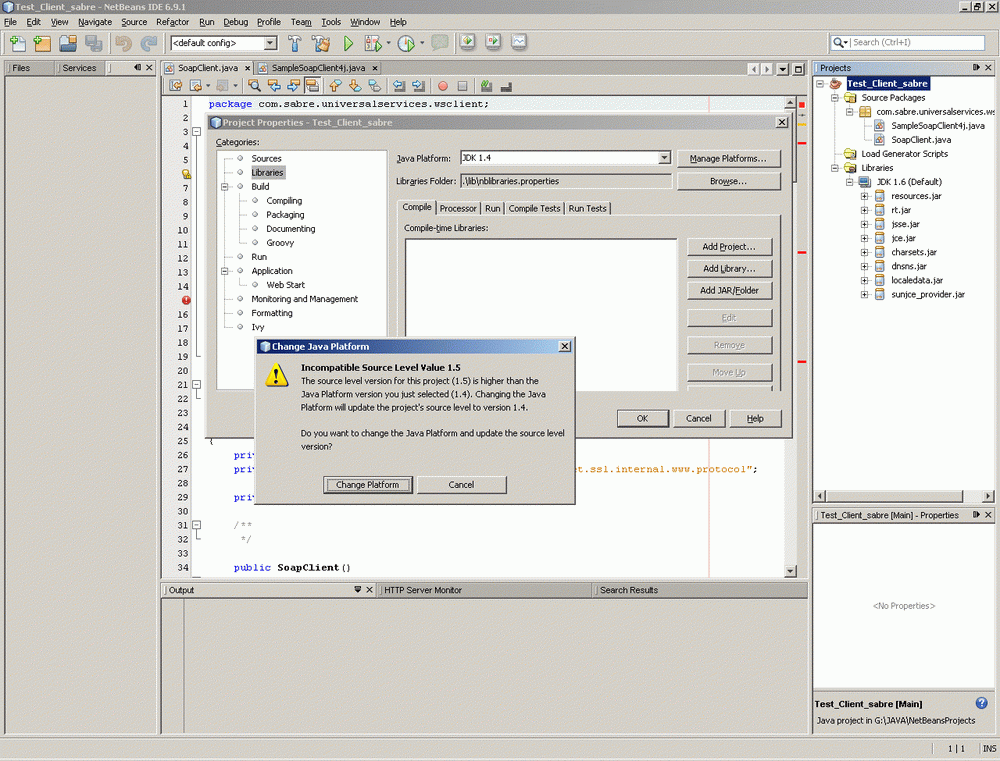Click the Save All toolbar icon
The image size is (1000, 761).
coord(94,43)
